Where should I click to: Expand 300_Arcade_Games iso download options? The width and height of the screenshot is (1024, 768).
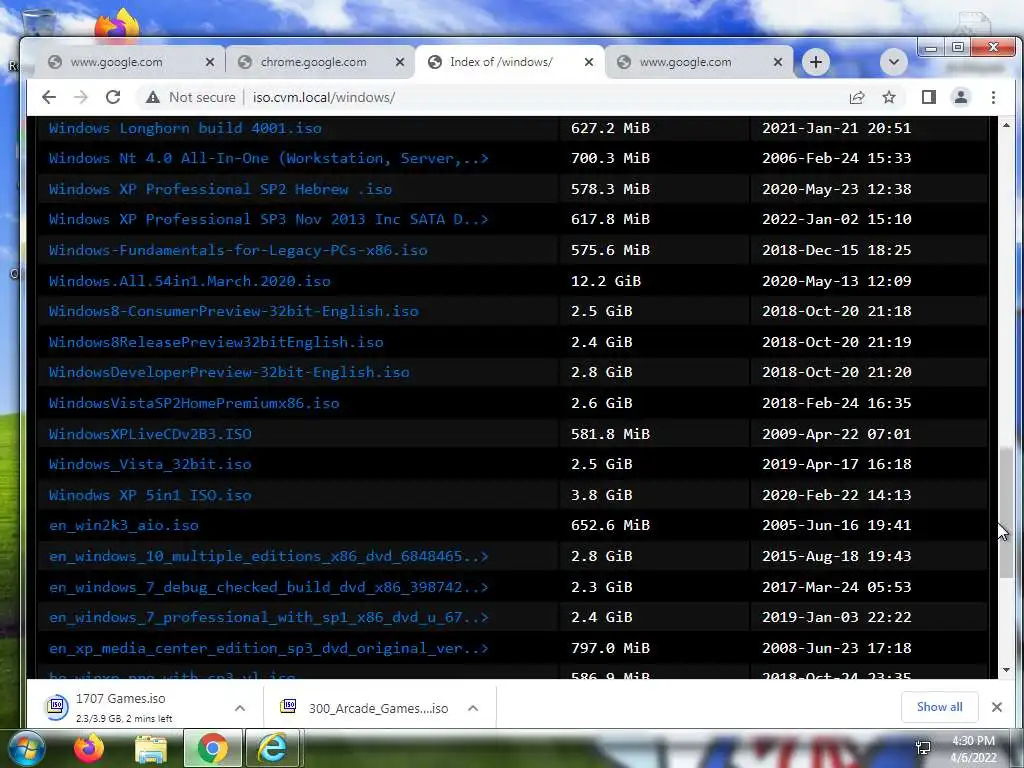click(473, 708)
